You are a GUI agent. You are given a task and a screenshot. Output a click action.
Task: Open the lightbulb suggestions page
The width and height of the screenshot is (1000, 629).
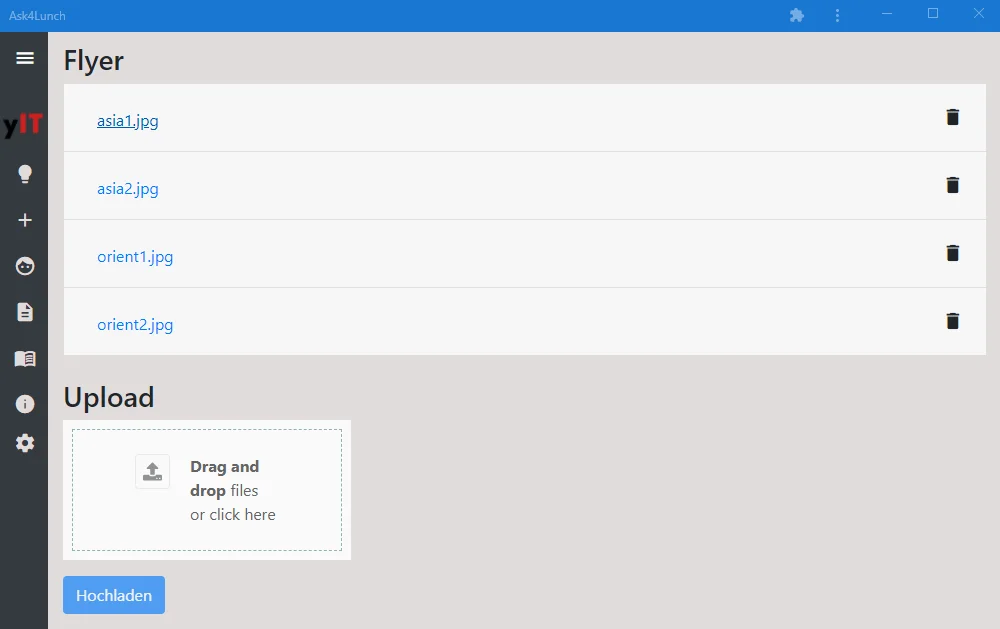click(25, 174)
